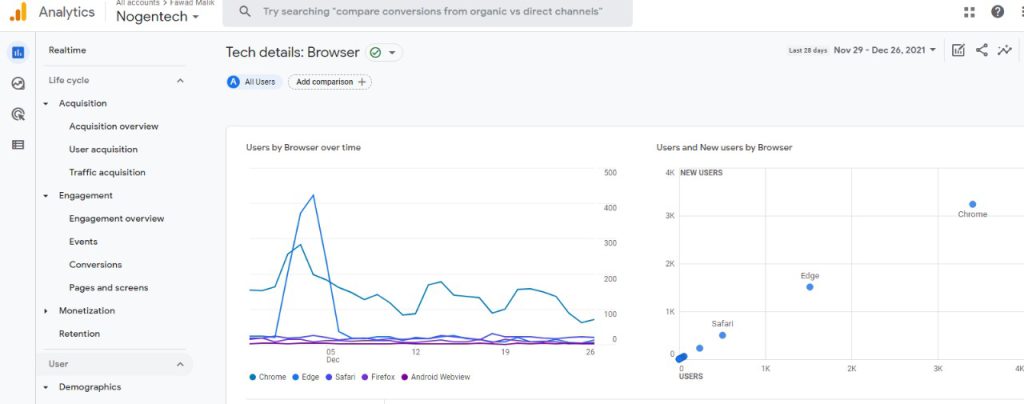Open Engagement overview
Viewport: 1024px width, 404px height.
tap(116, 219)
